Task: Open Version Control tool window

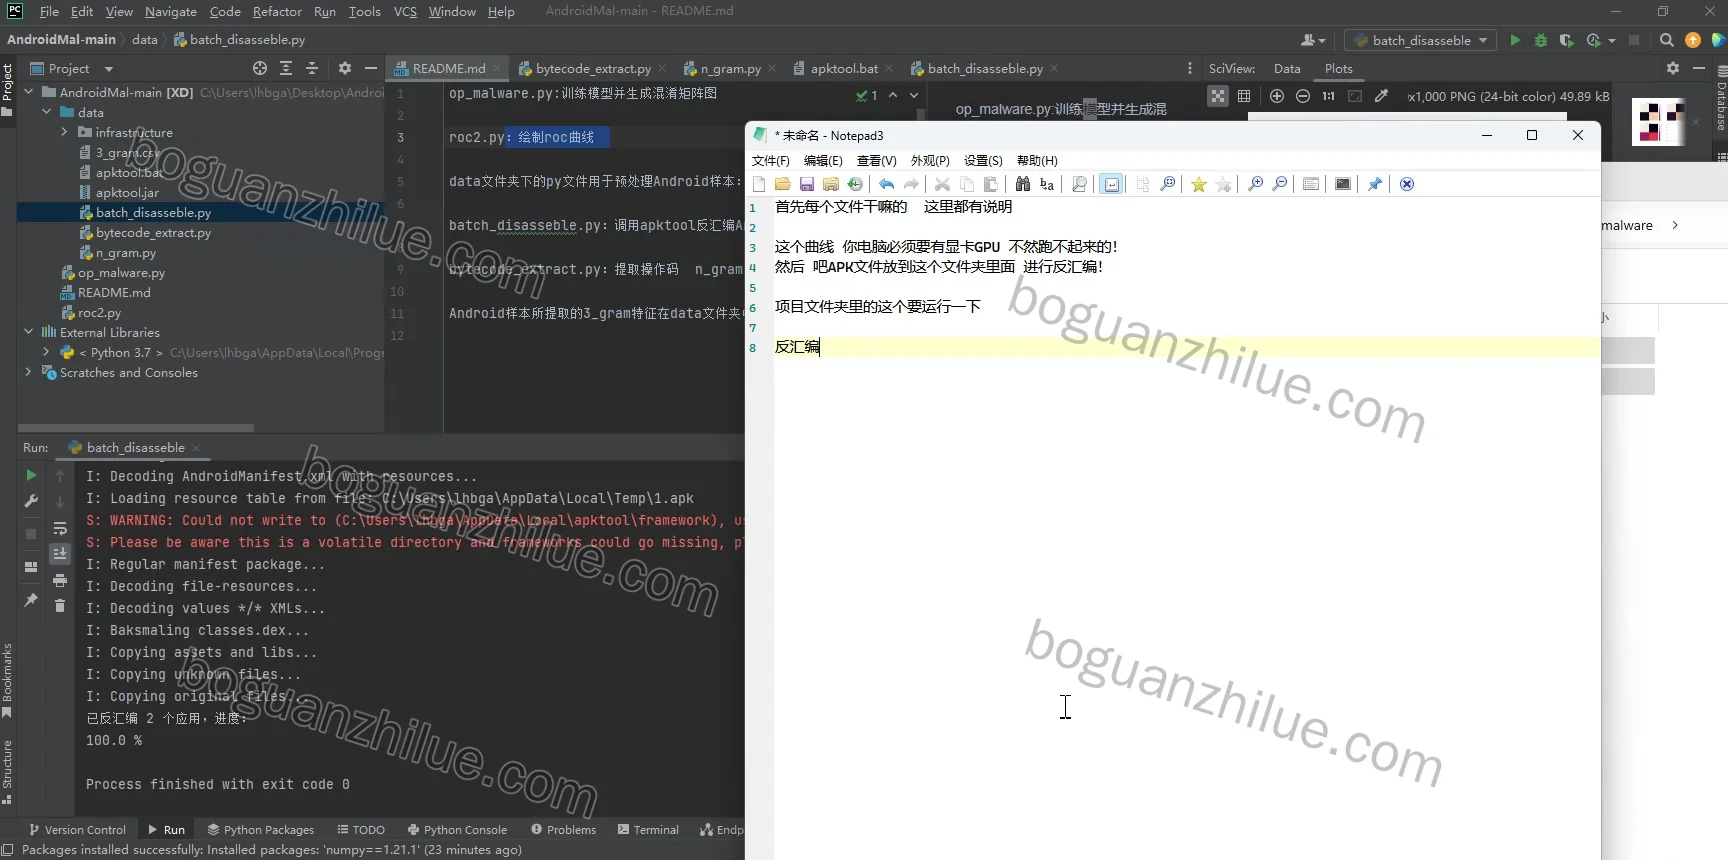Action: tap(77, 829)
